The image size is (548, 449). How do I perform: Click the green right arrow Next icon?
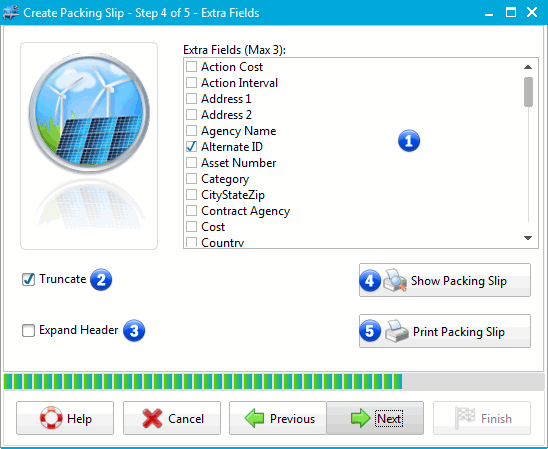pyautogui.click(x=360, y=418)
